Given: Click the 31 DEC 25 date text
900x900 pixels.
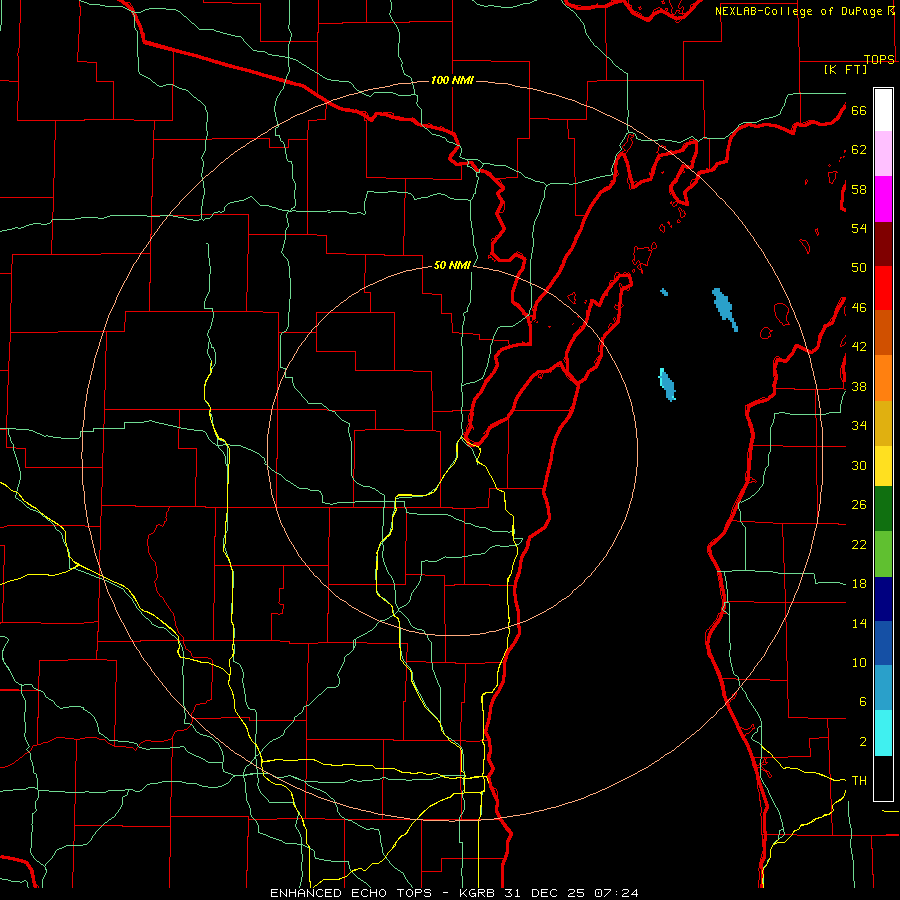Looking at the screenshot, I should click(x=547, y=893).
